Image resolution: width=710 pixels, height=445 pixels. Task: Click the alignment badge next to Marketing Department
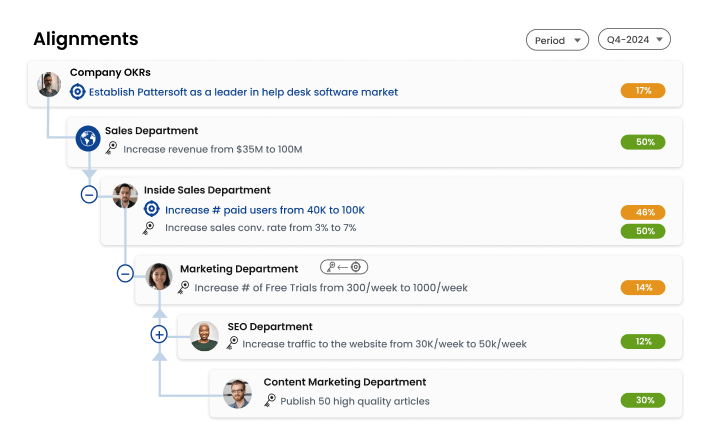(x=344, y=267)
